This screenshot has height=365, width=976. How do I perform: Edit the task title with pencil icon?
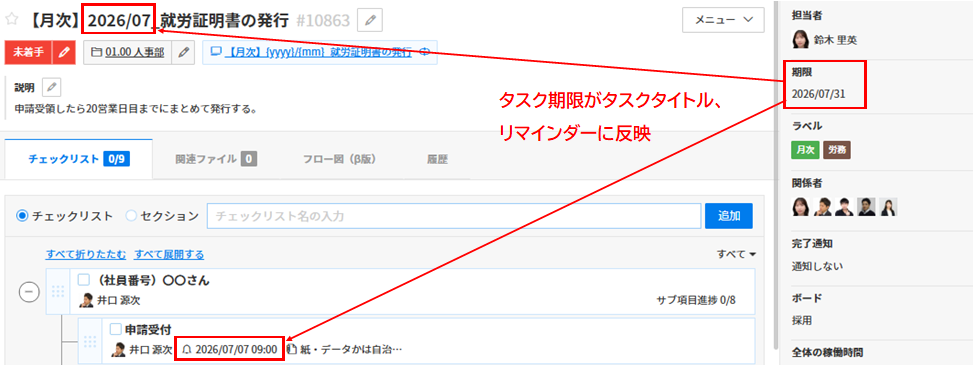click(x=371, y=20)
